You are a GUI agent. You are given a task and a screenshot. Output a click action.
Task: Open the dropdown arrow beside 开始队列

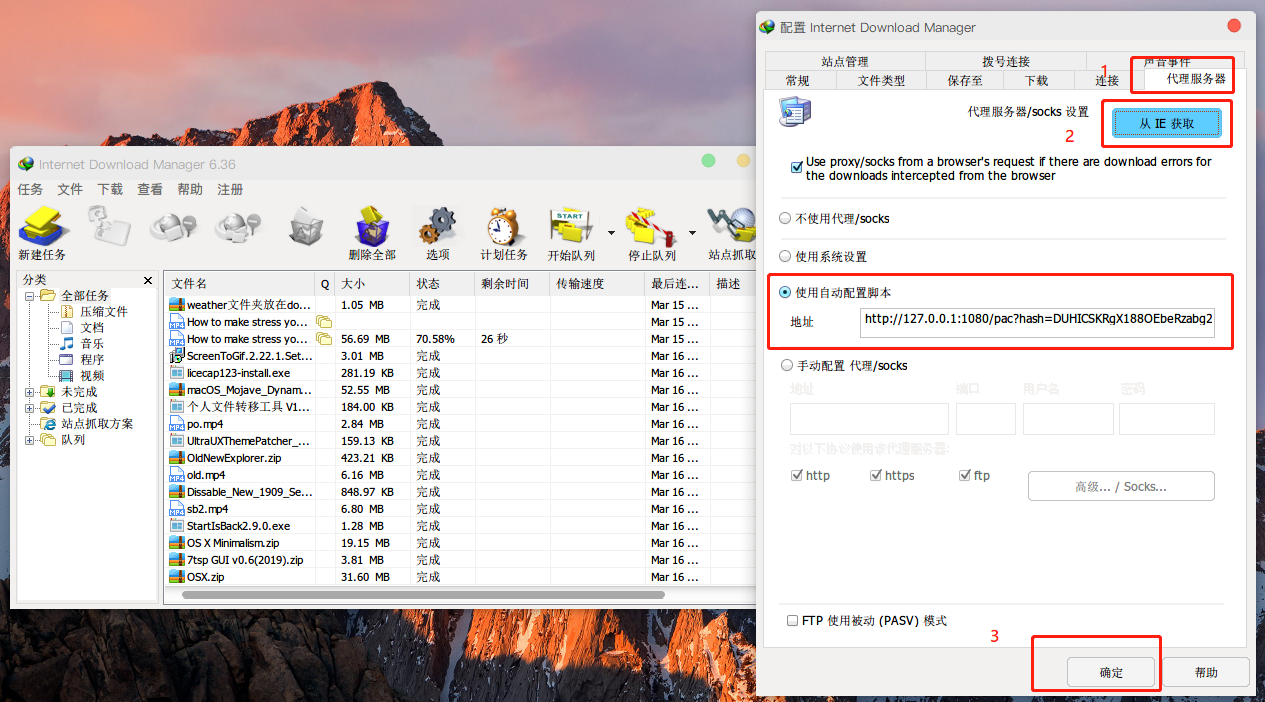(x=609, y=233)
